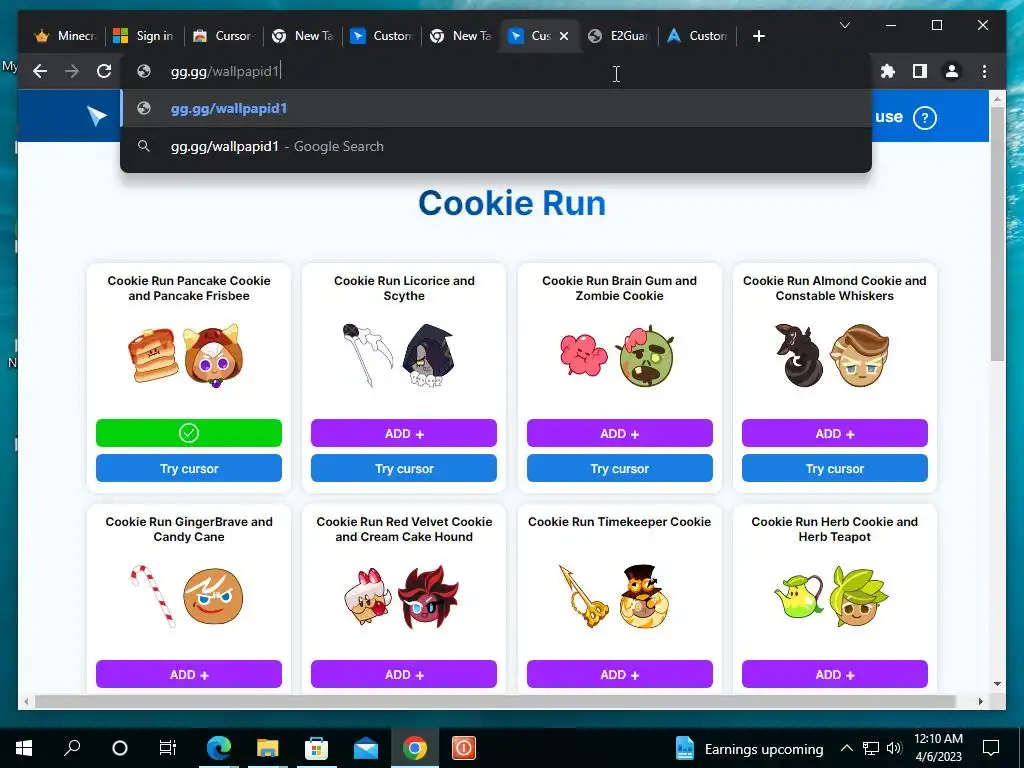
Task: Click the browser forward arrow
Action: [72, 71]
